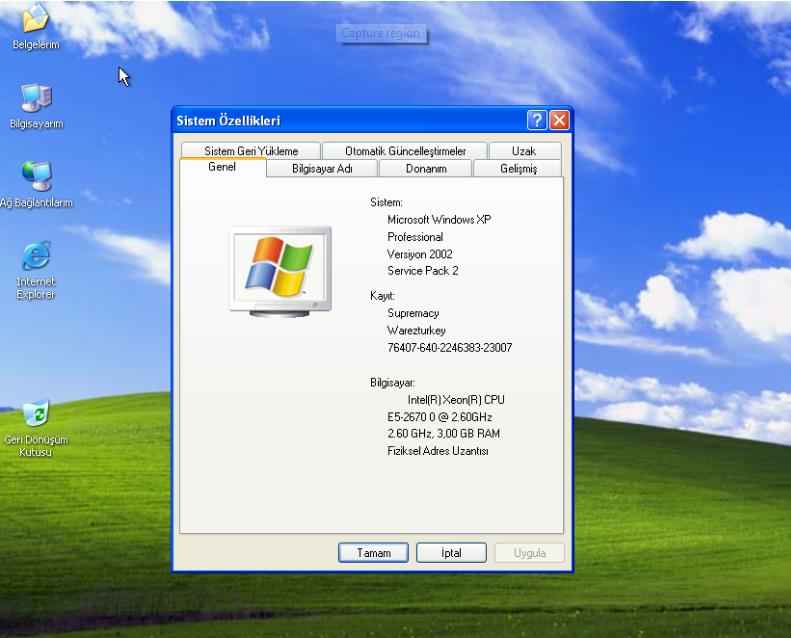
Task: Go to the Uzak tab
Action: coord(523,151)
